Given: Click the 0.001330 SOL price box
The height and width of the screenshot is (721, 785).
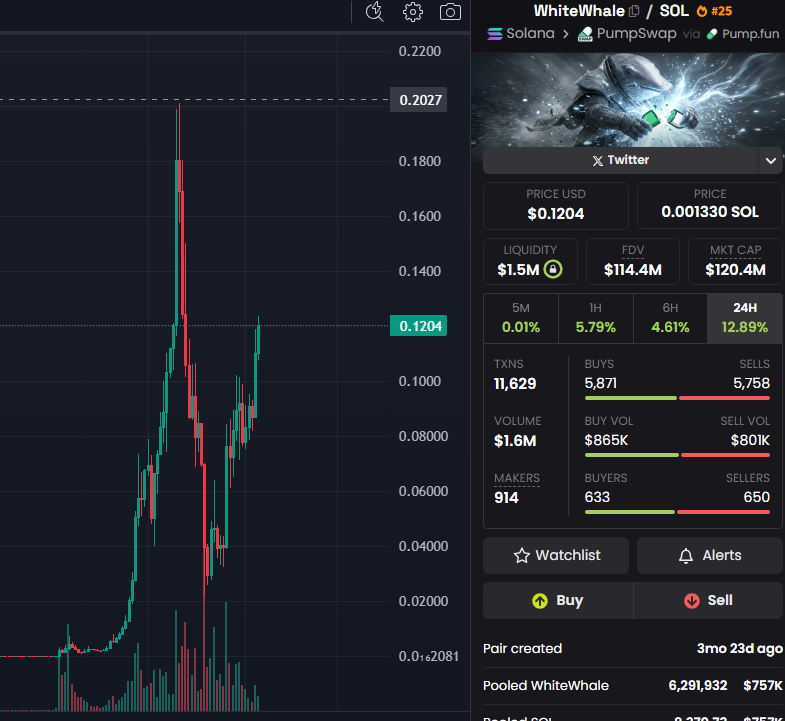Looking at the screenshot, I should pyautogui.click(x=709, y=206).
